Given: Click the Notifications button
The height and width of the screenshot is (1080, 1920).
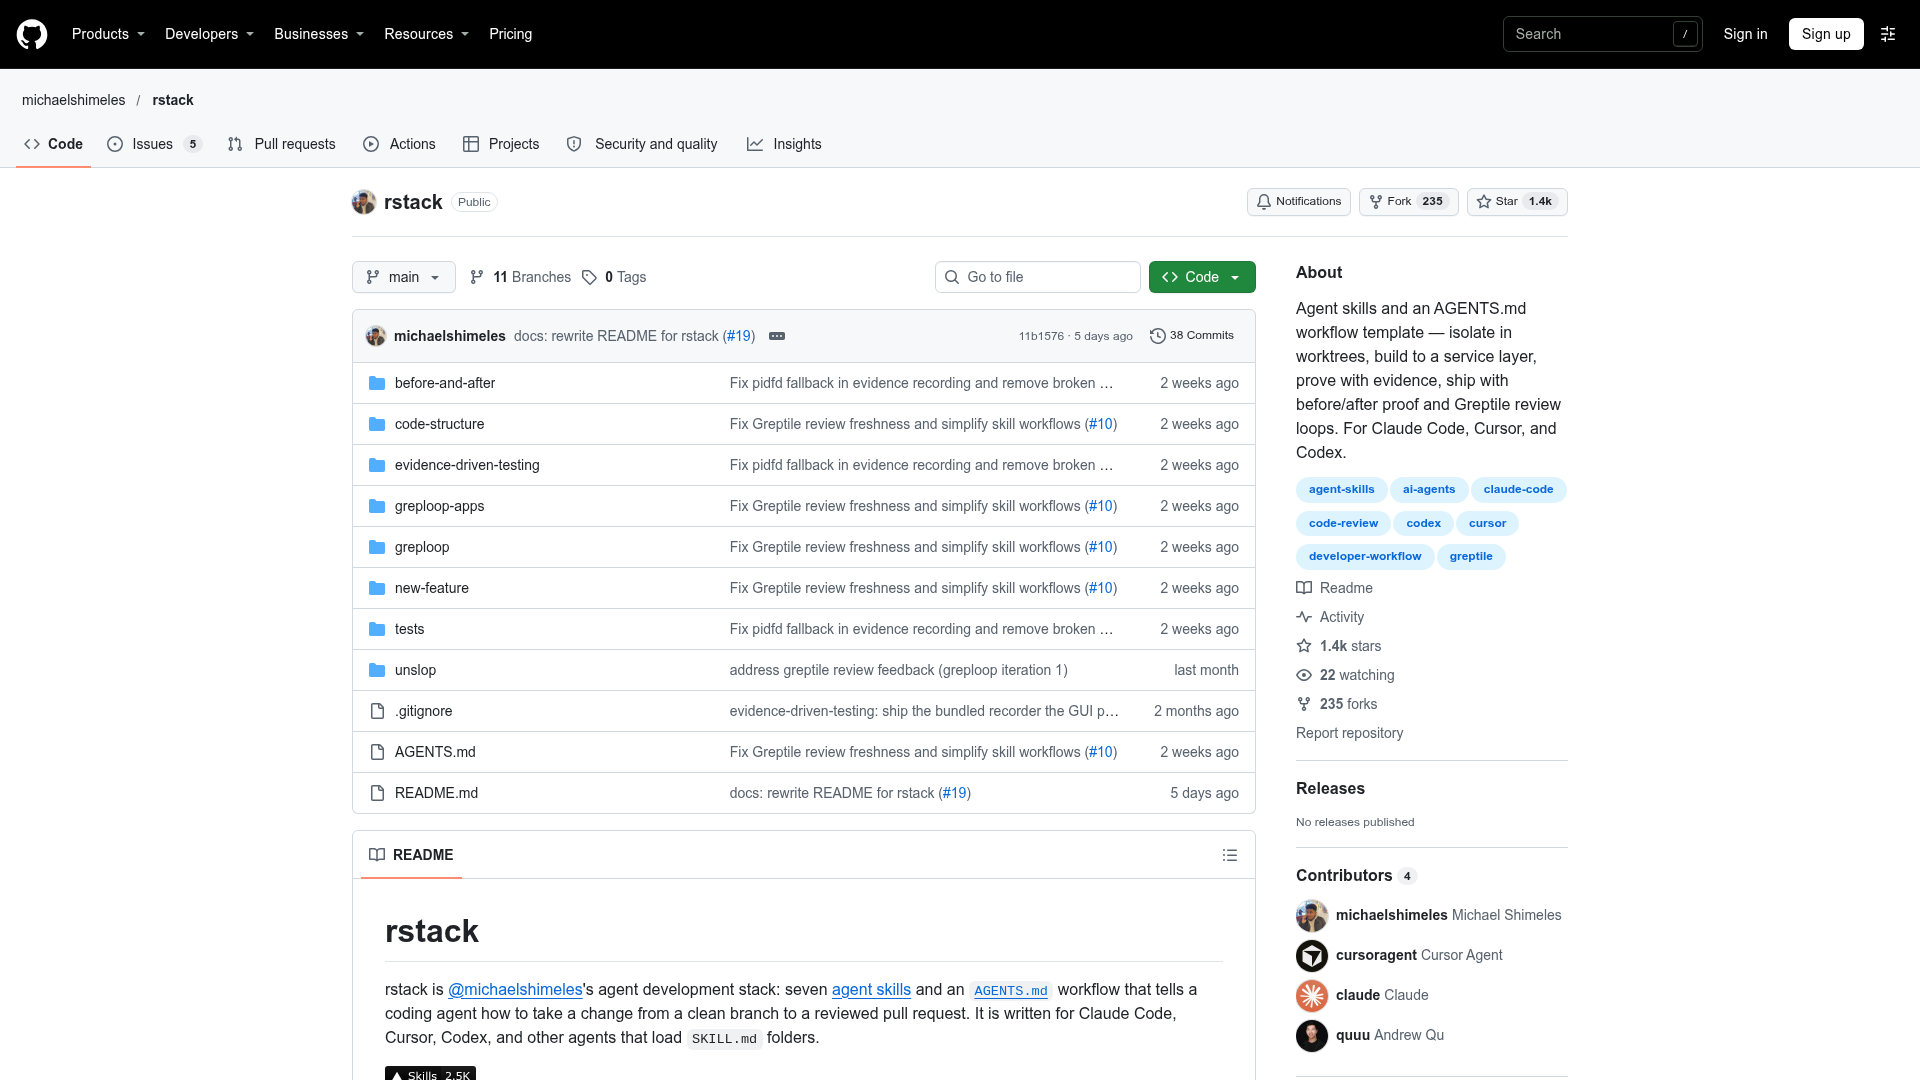Looking at the screenshot, I should tap(1298, 202).
